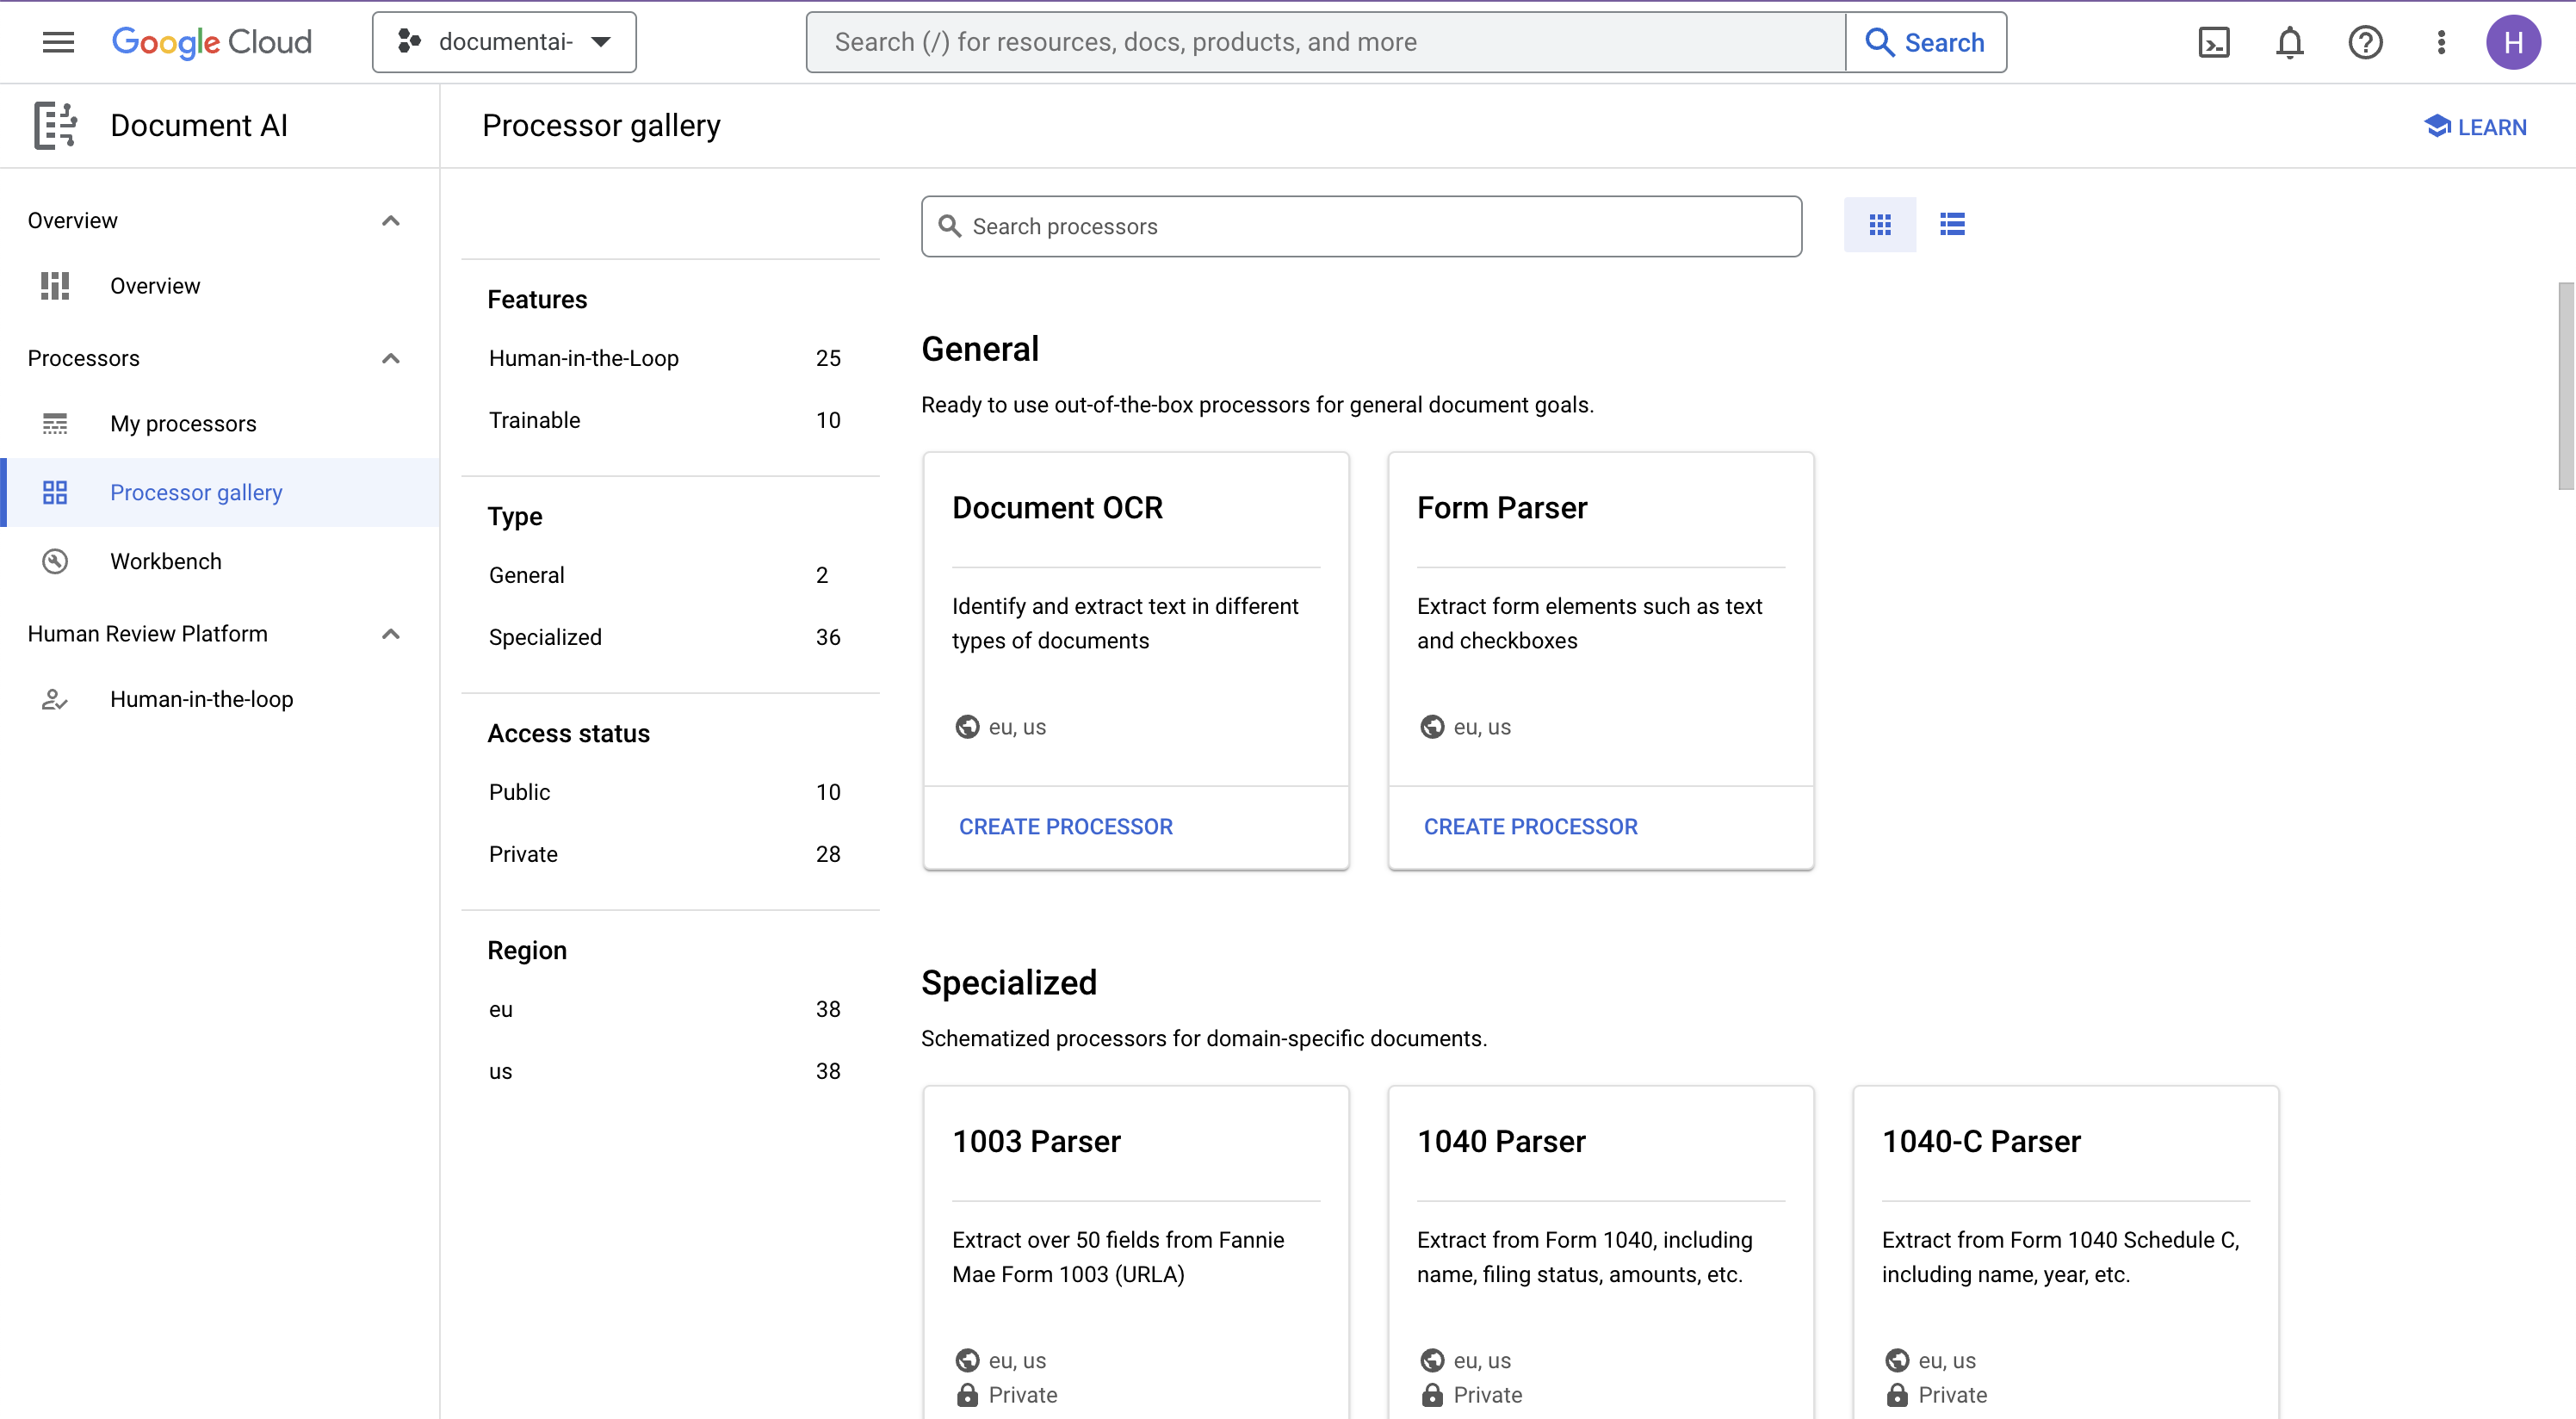Expand the Features filter section
Viewport: 2576px width, 1419px height.
click(x=538, y=299)
